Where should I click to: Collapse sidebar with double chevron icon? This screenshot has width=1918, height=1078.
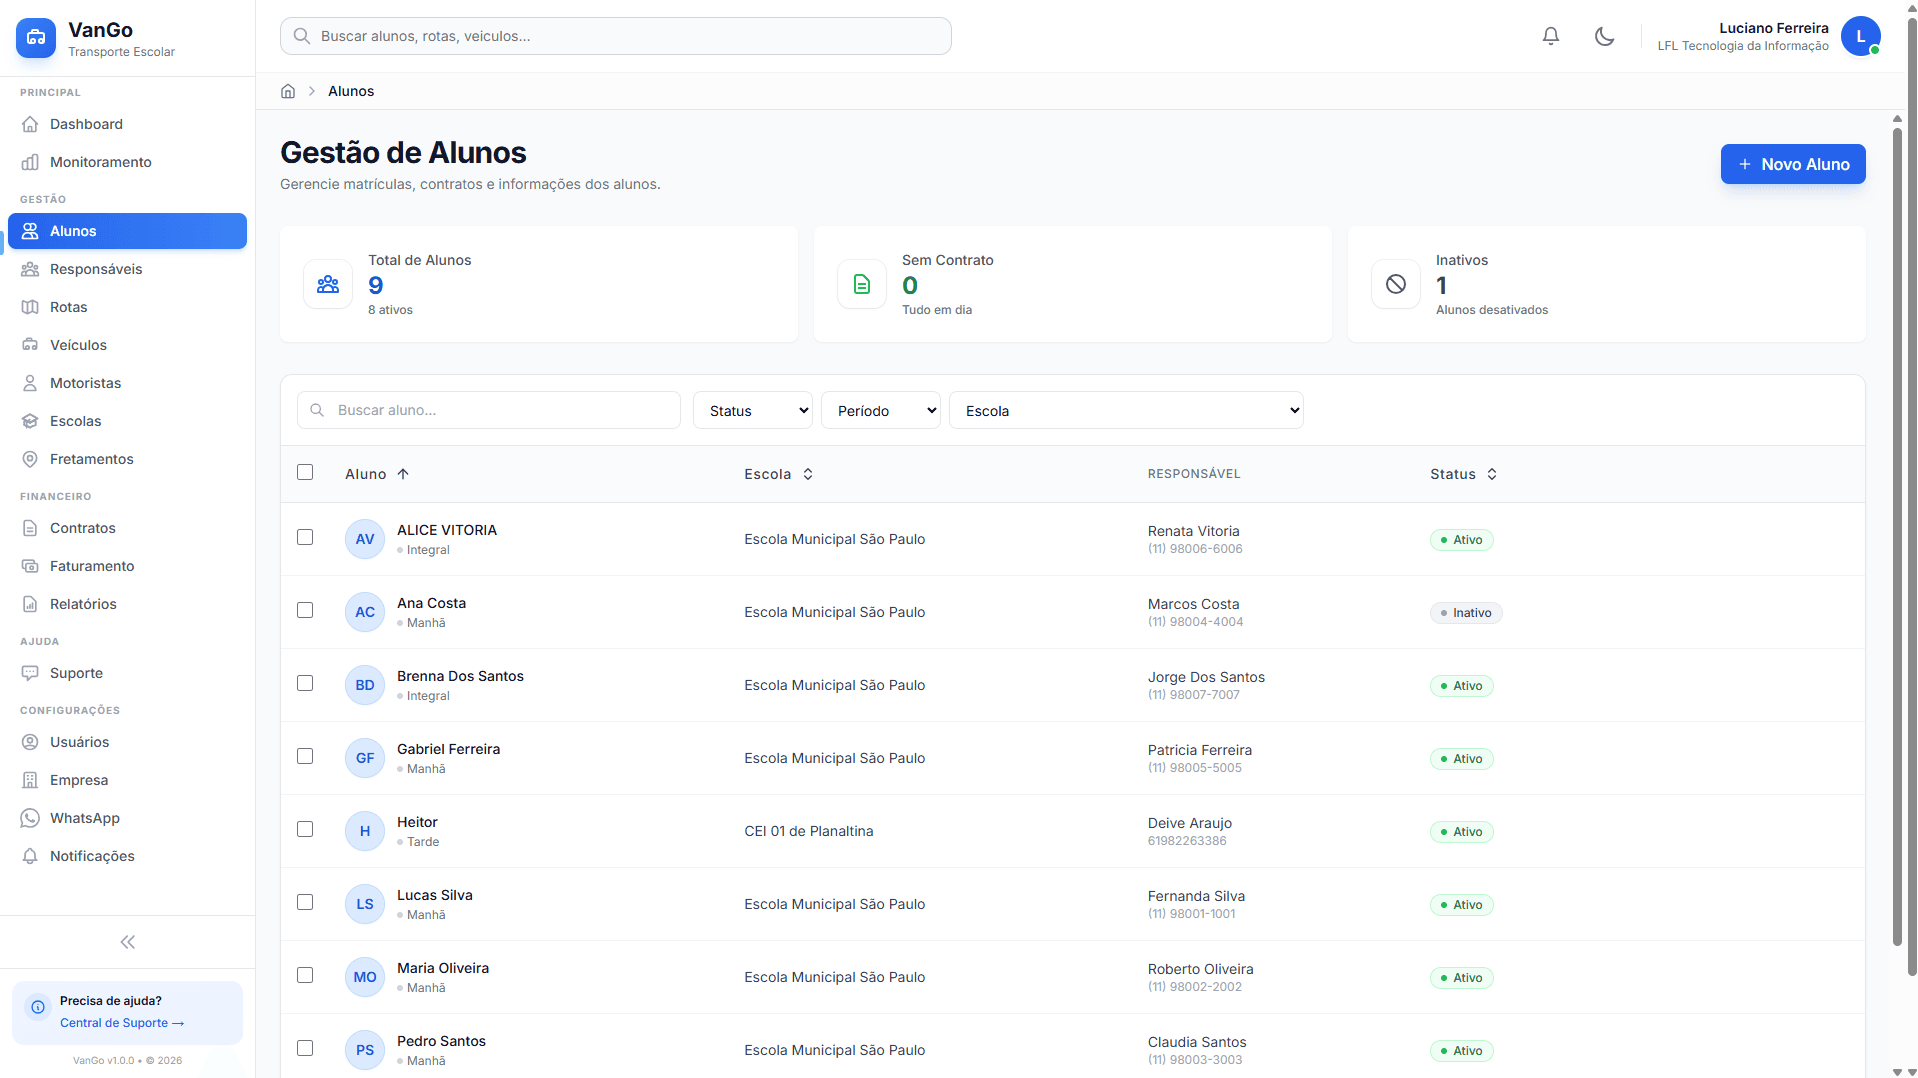127,942
